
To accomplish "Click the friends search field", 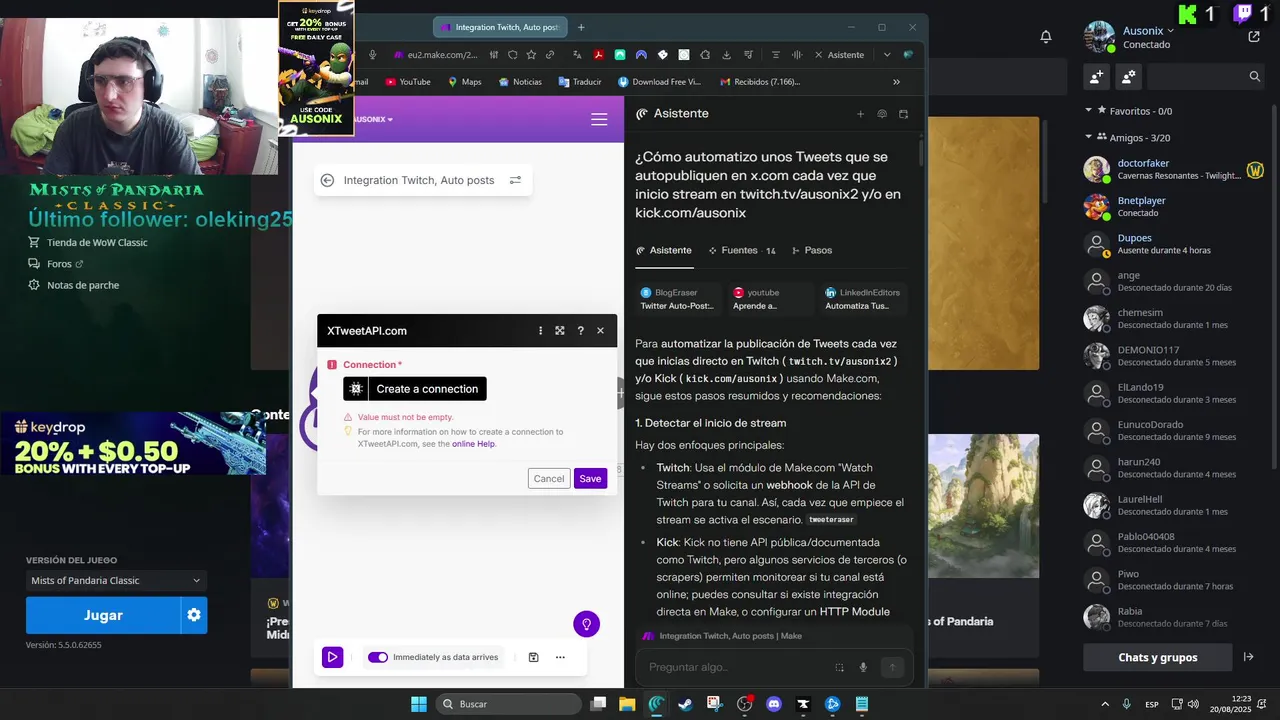I will 1206,76.
